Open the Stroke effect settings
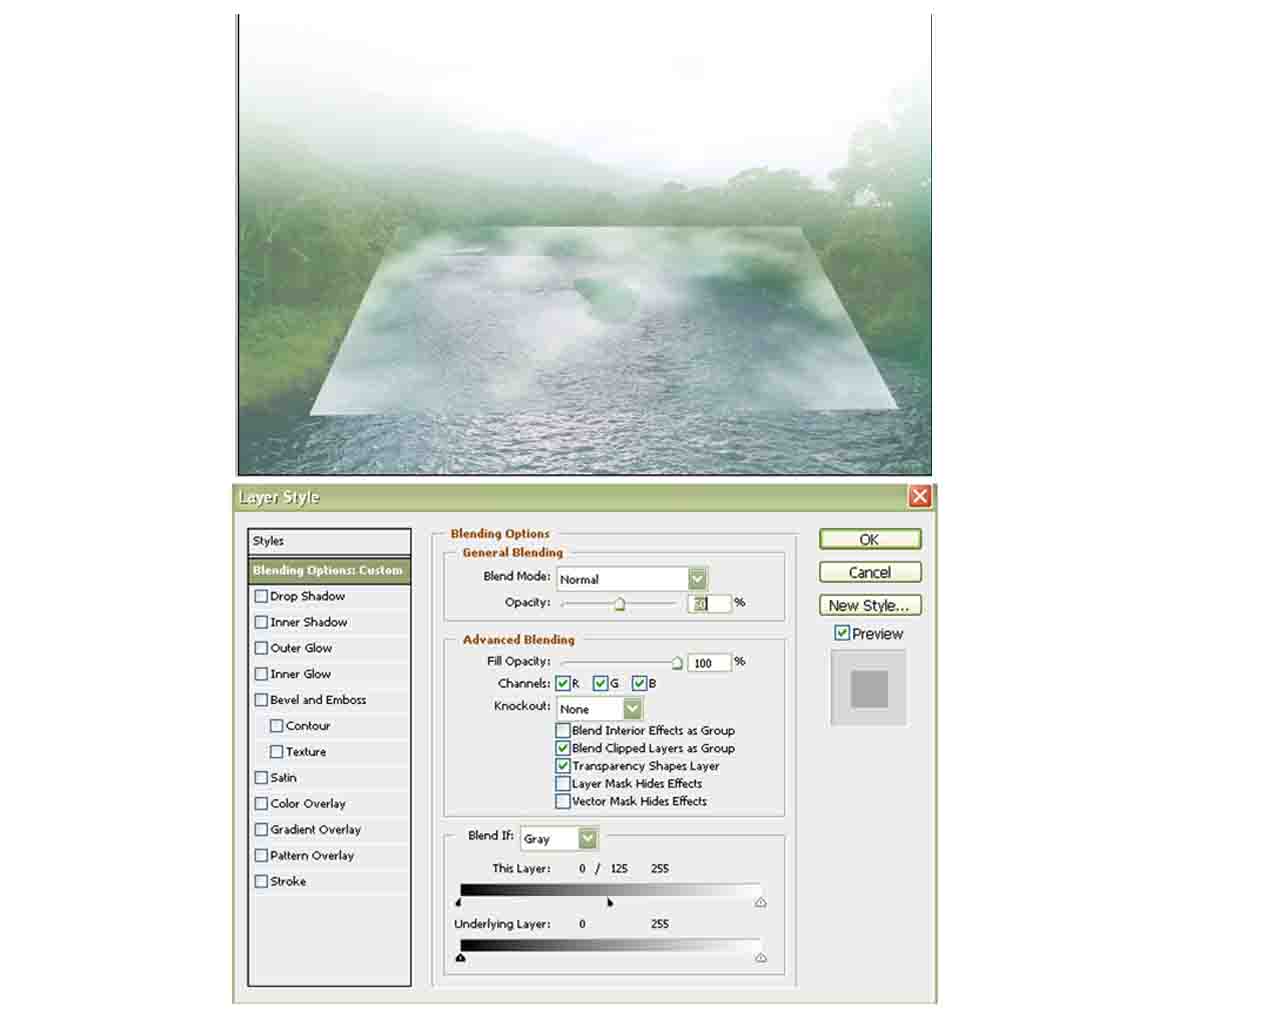This screenshot has width=1280, height=1024. [288, 881]
